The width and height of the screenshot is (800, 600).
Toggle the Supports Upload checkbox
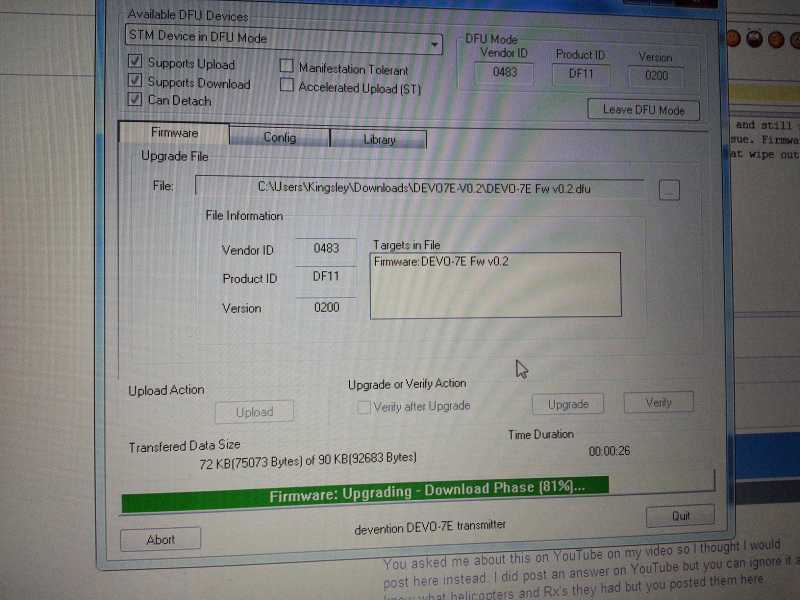click(135, 61)
